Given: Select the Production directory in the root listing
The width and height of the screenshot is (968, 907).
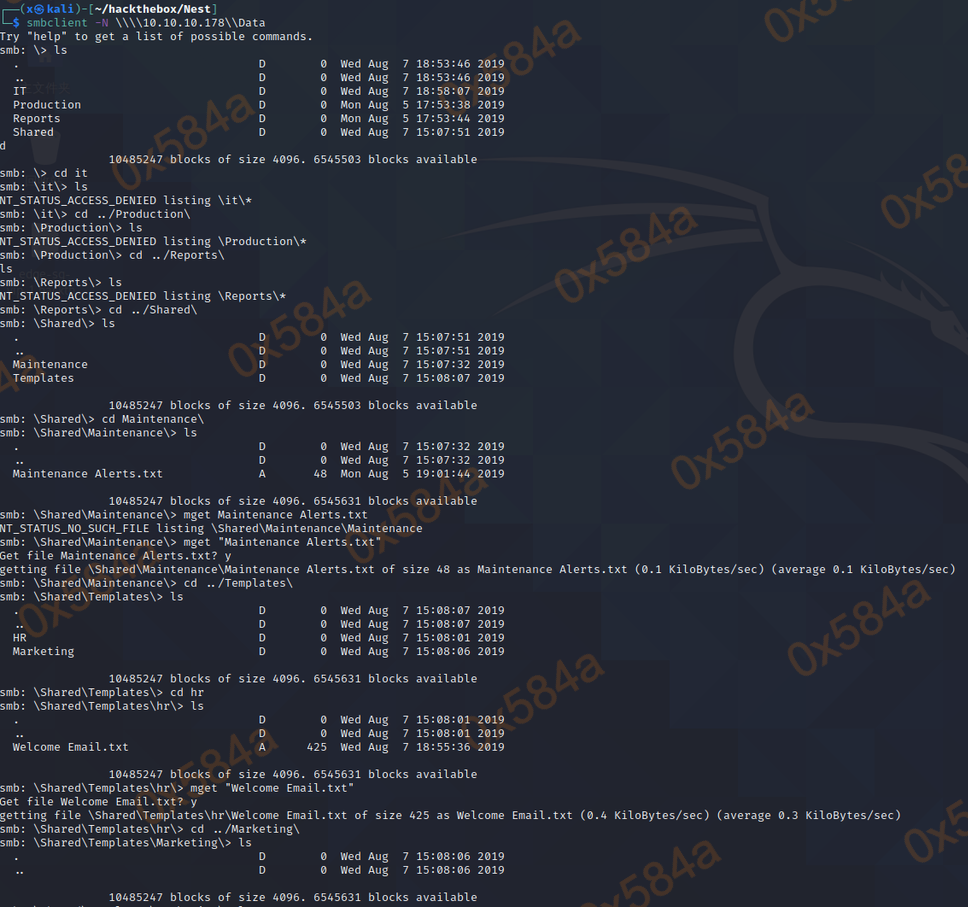Looking at the screenshot, I should (46, 105).
